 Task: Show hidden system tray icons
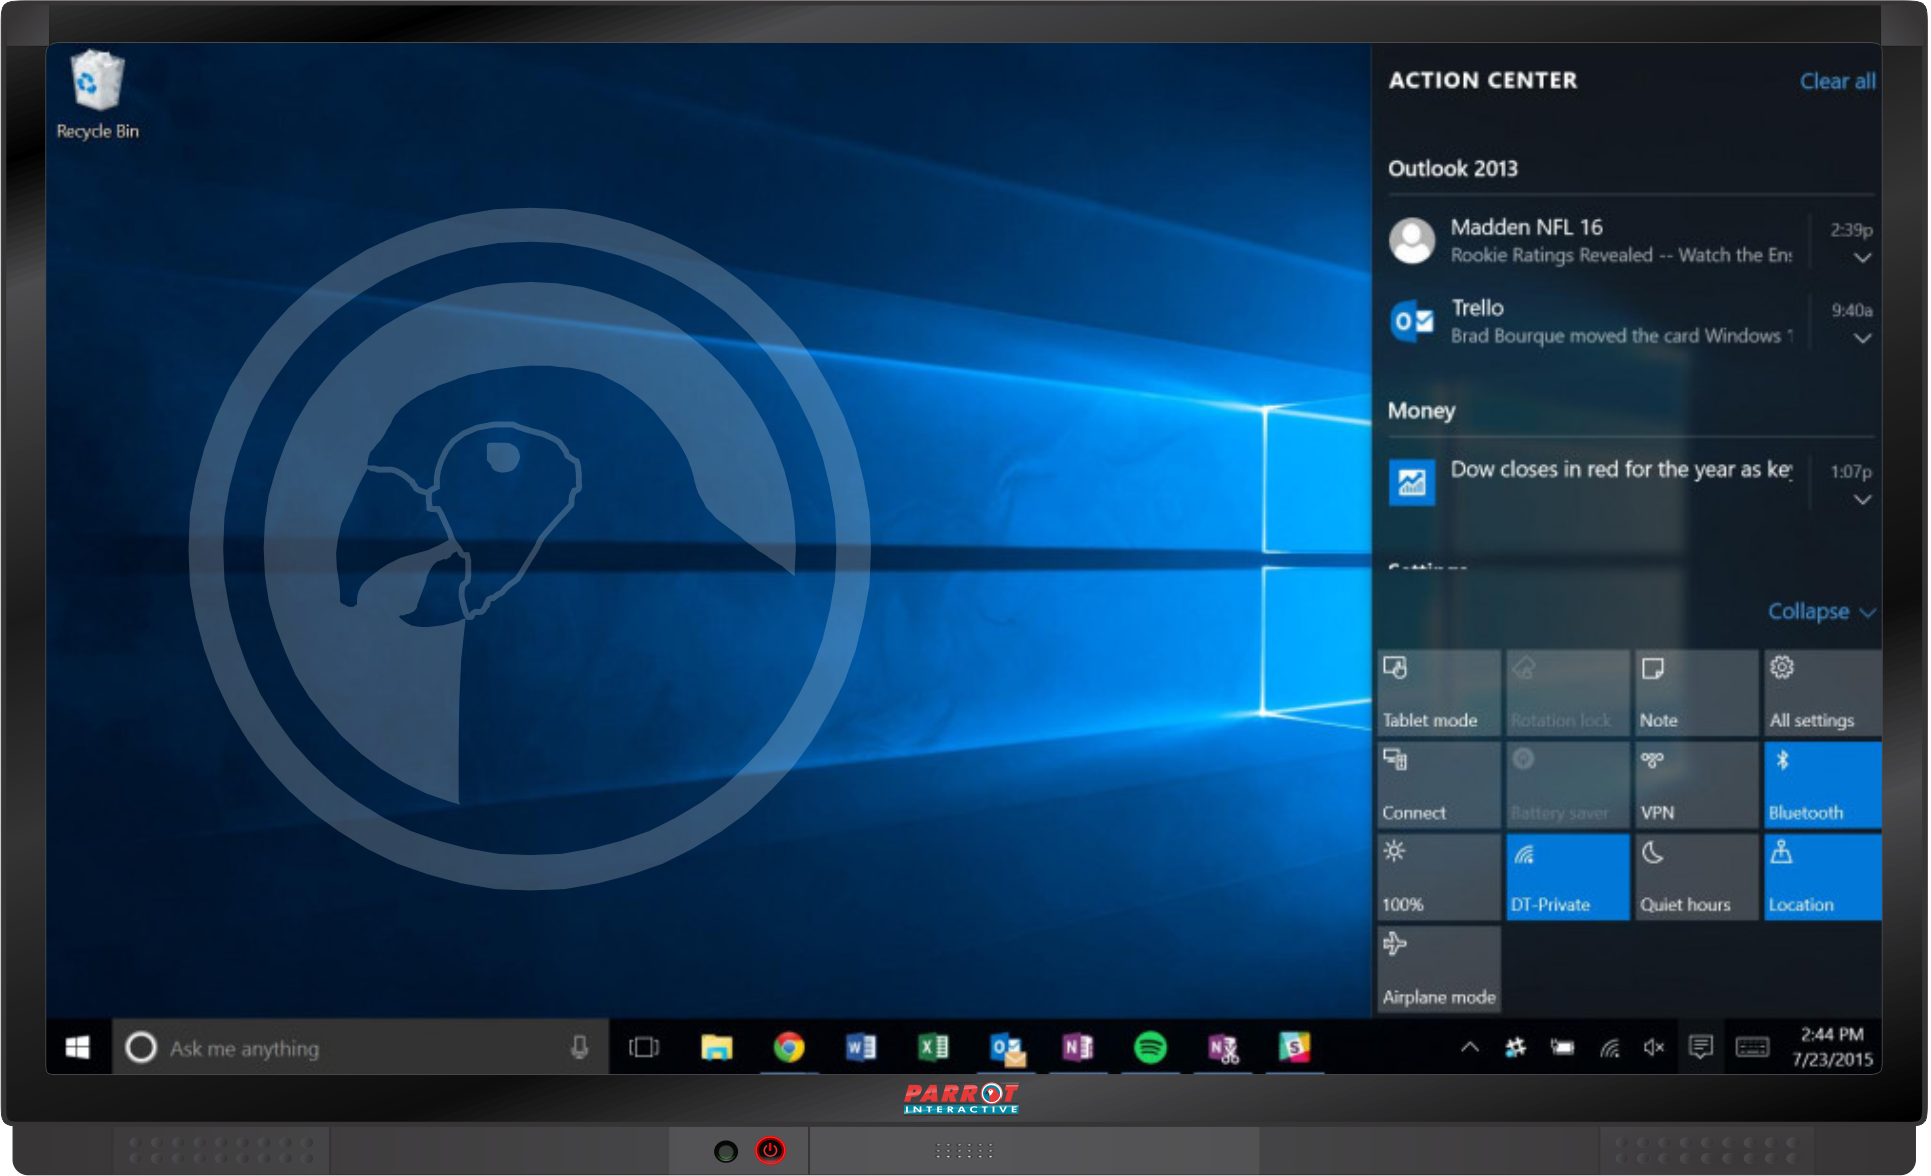(x=1469, y=1047)
